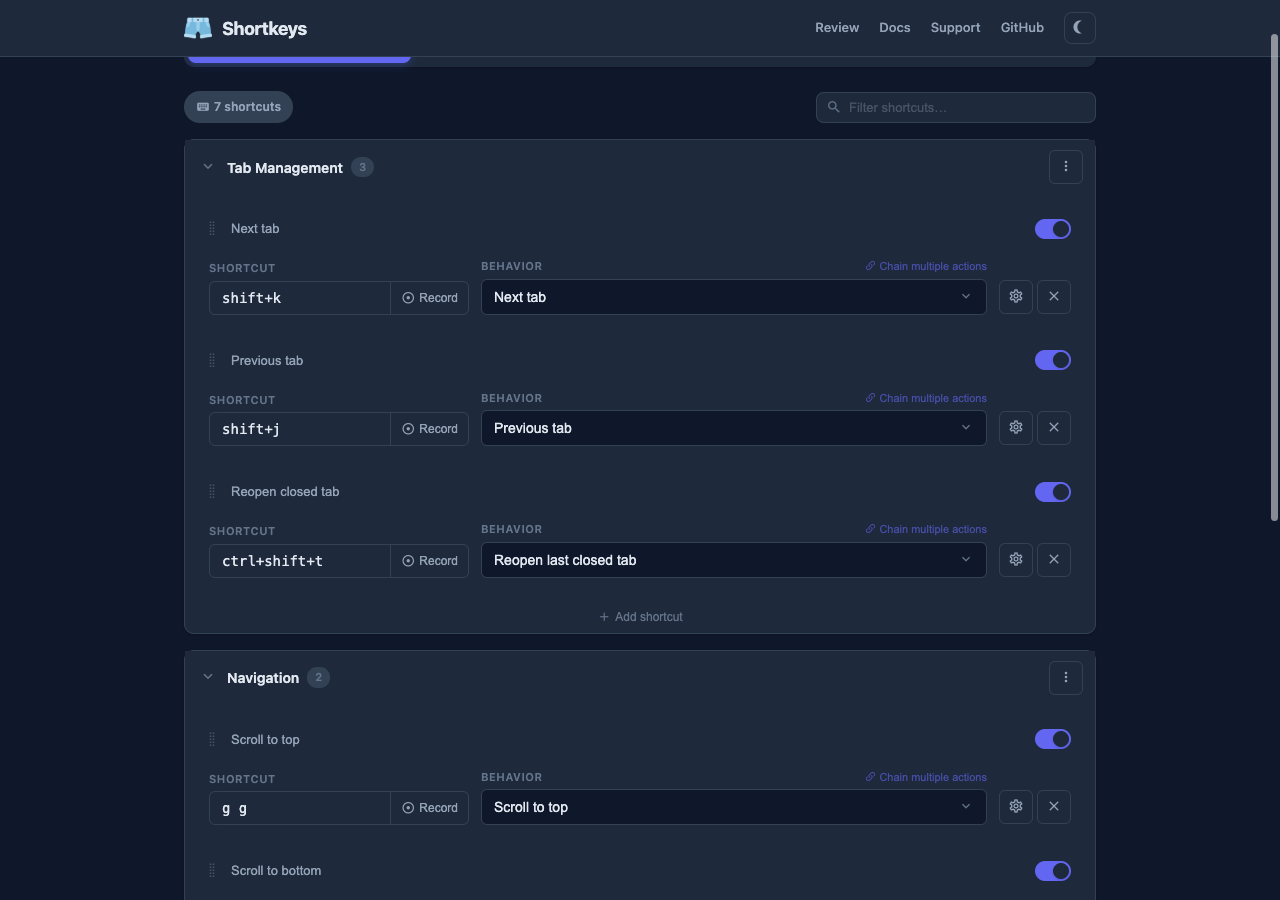
Task: Open the Docs page
Action: click(894, 27)
